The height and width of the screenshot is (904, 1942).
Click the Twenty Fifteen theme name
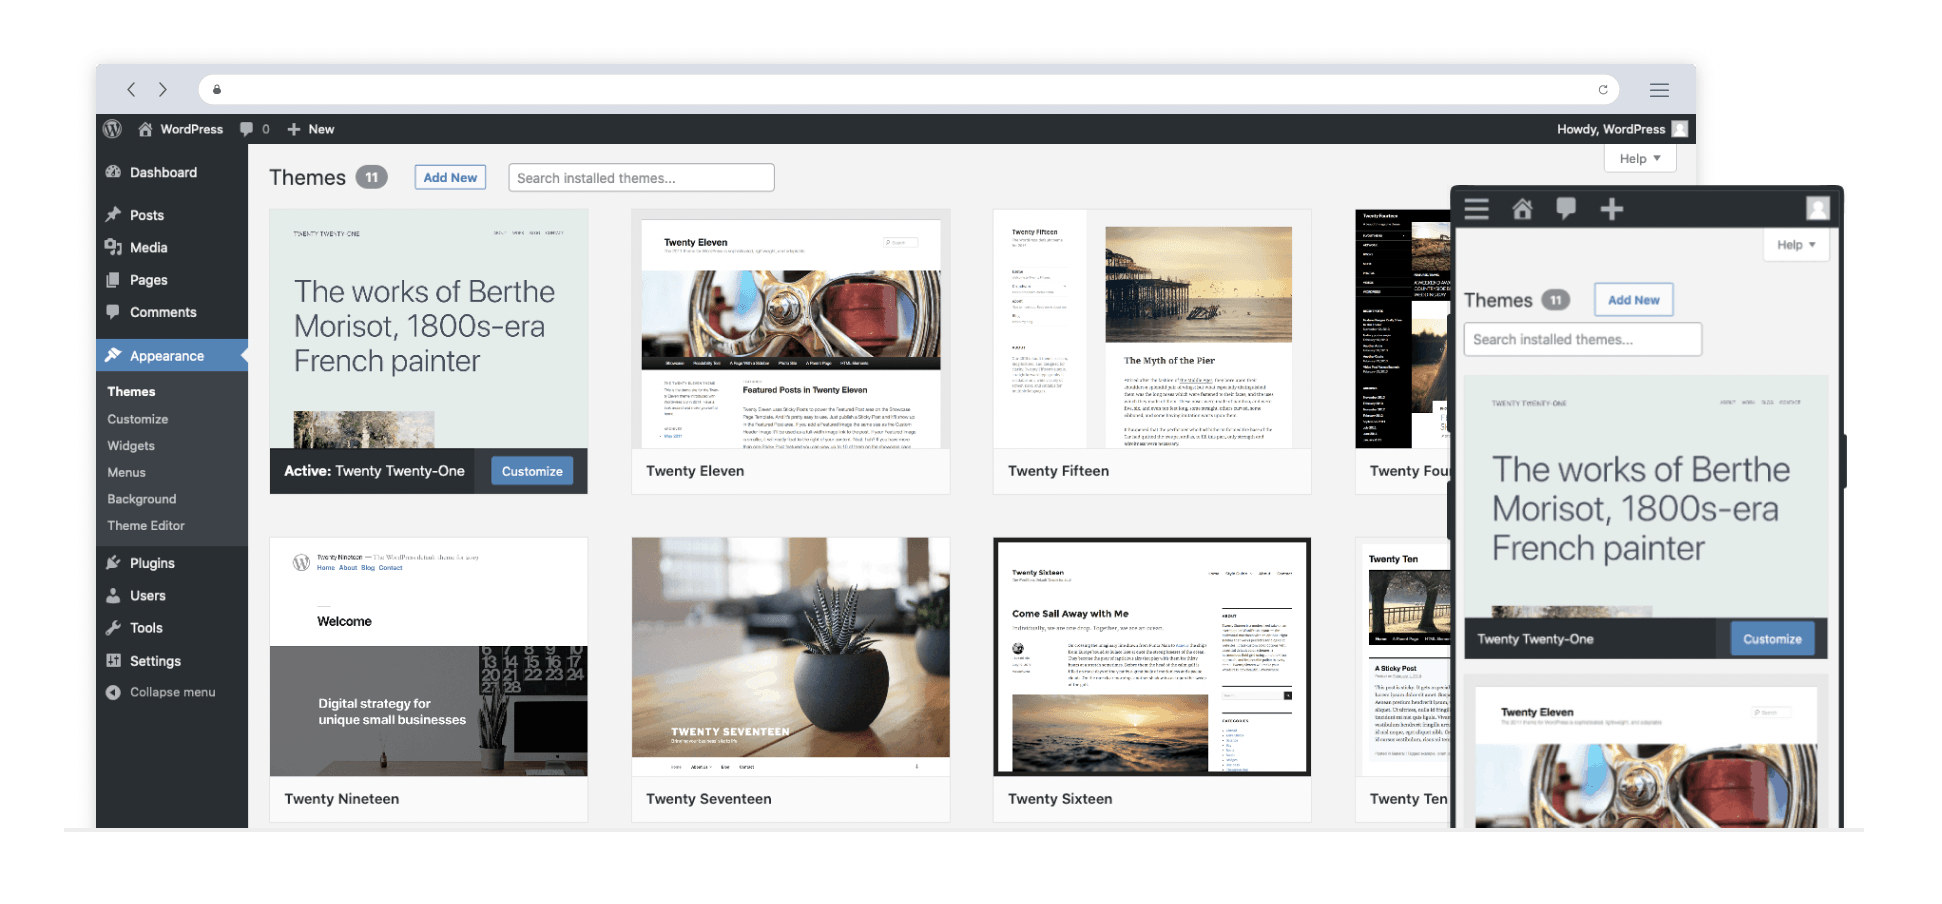point(1058,471)
